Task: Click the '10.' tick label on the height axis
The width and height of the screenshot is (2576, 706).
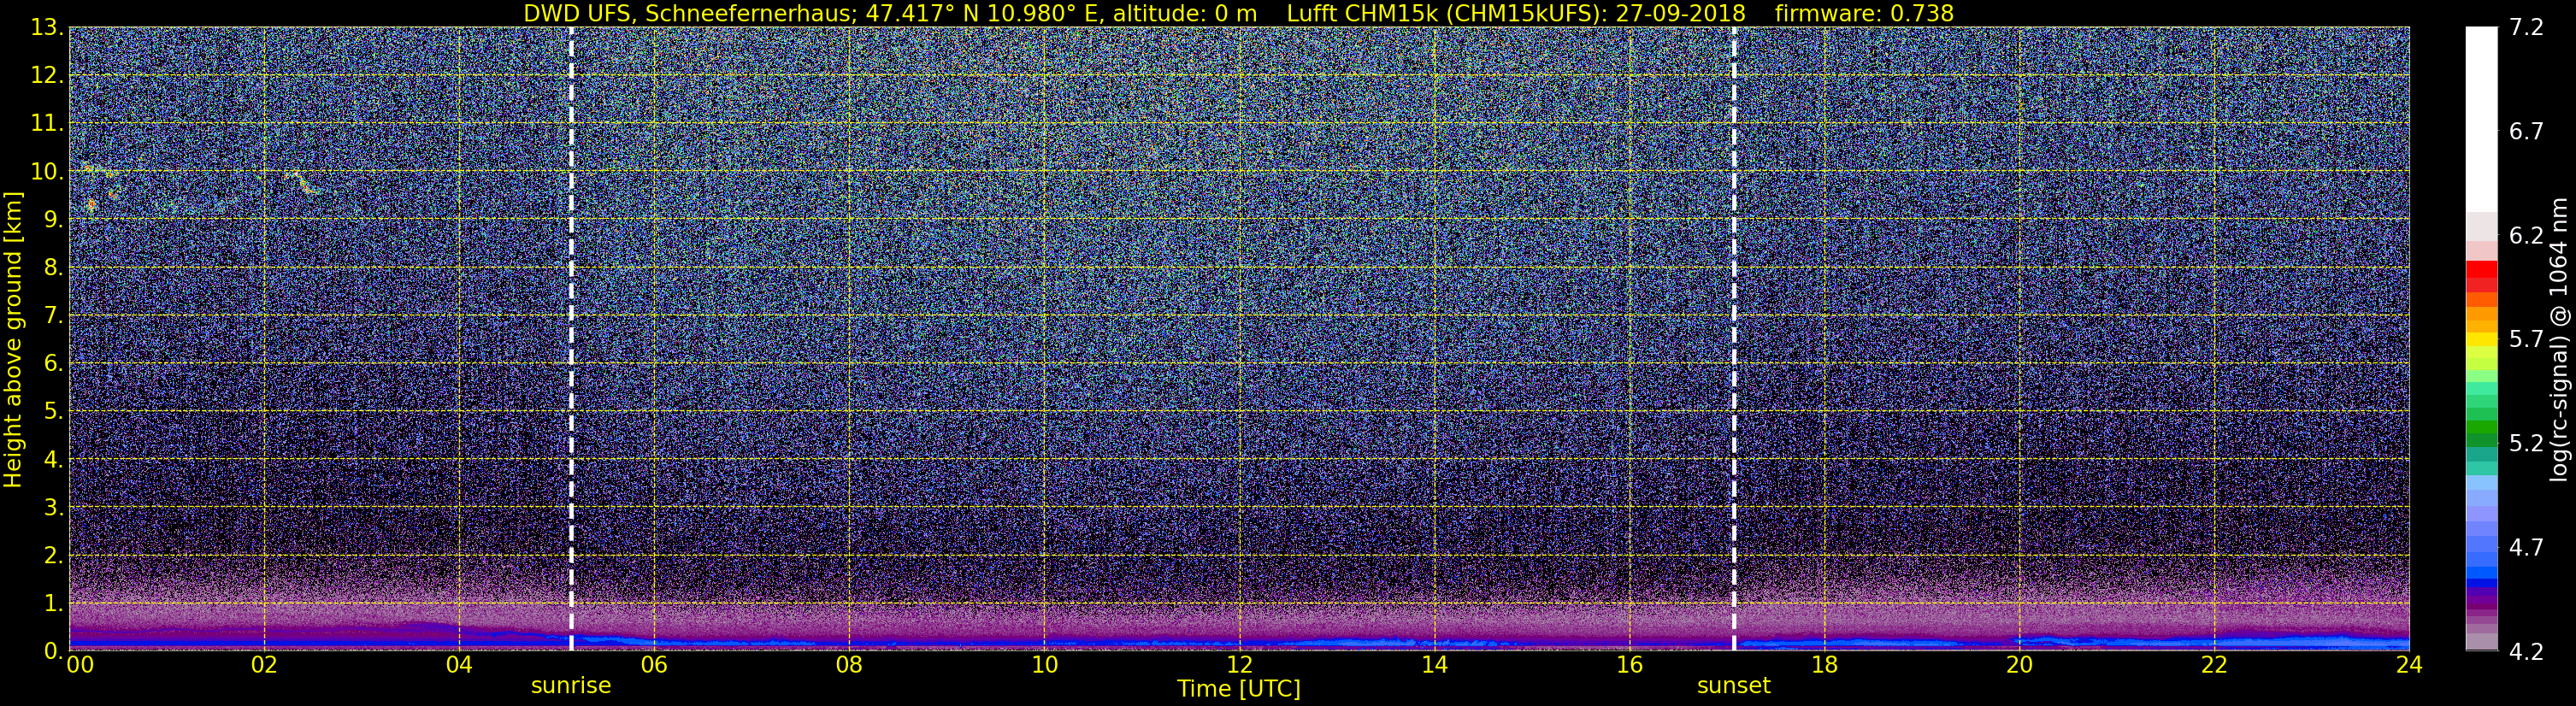Action: pyautogui.click(x=48, y=172)
